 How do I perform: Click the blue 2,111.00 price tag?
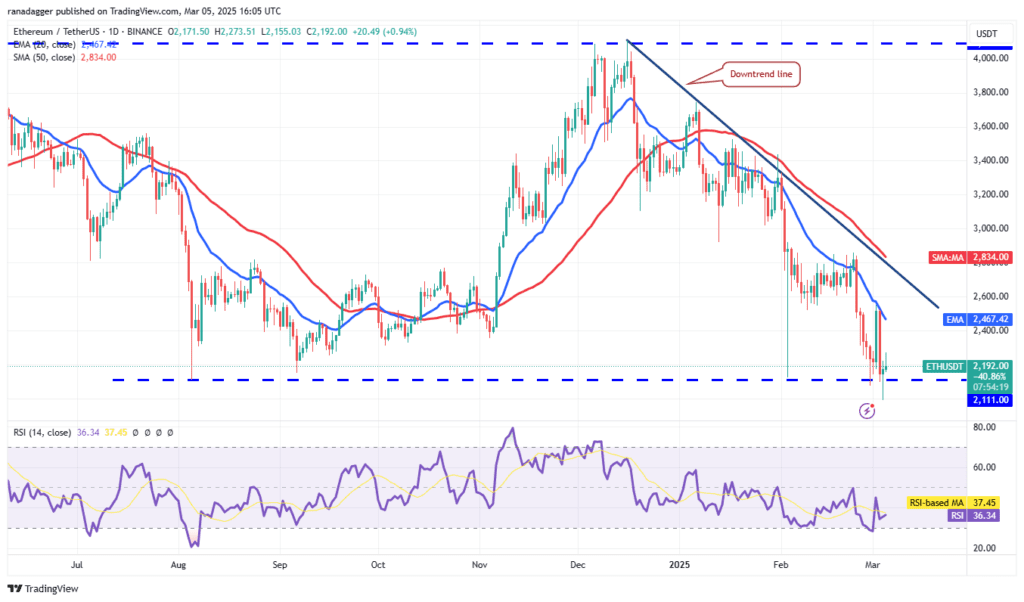[x=990, y=400]
